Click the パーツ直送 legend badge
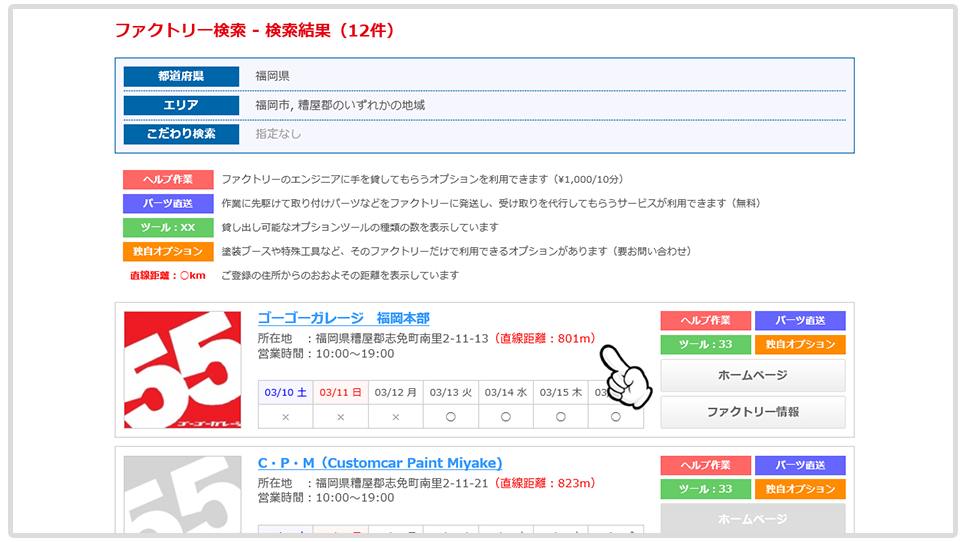970x542 pixels. pos(168,204)
